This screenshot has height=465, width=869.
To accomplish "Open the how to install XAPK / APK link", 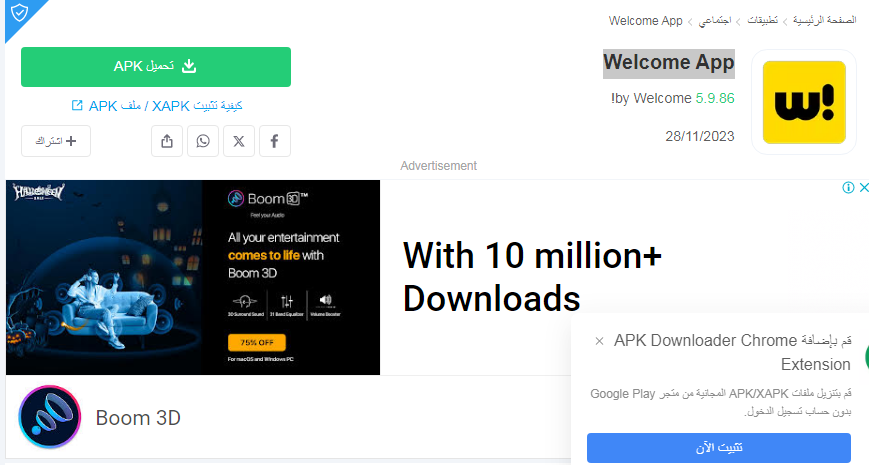I will [157, 105].
